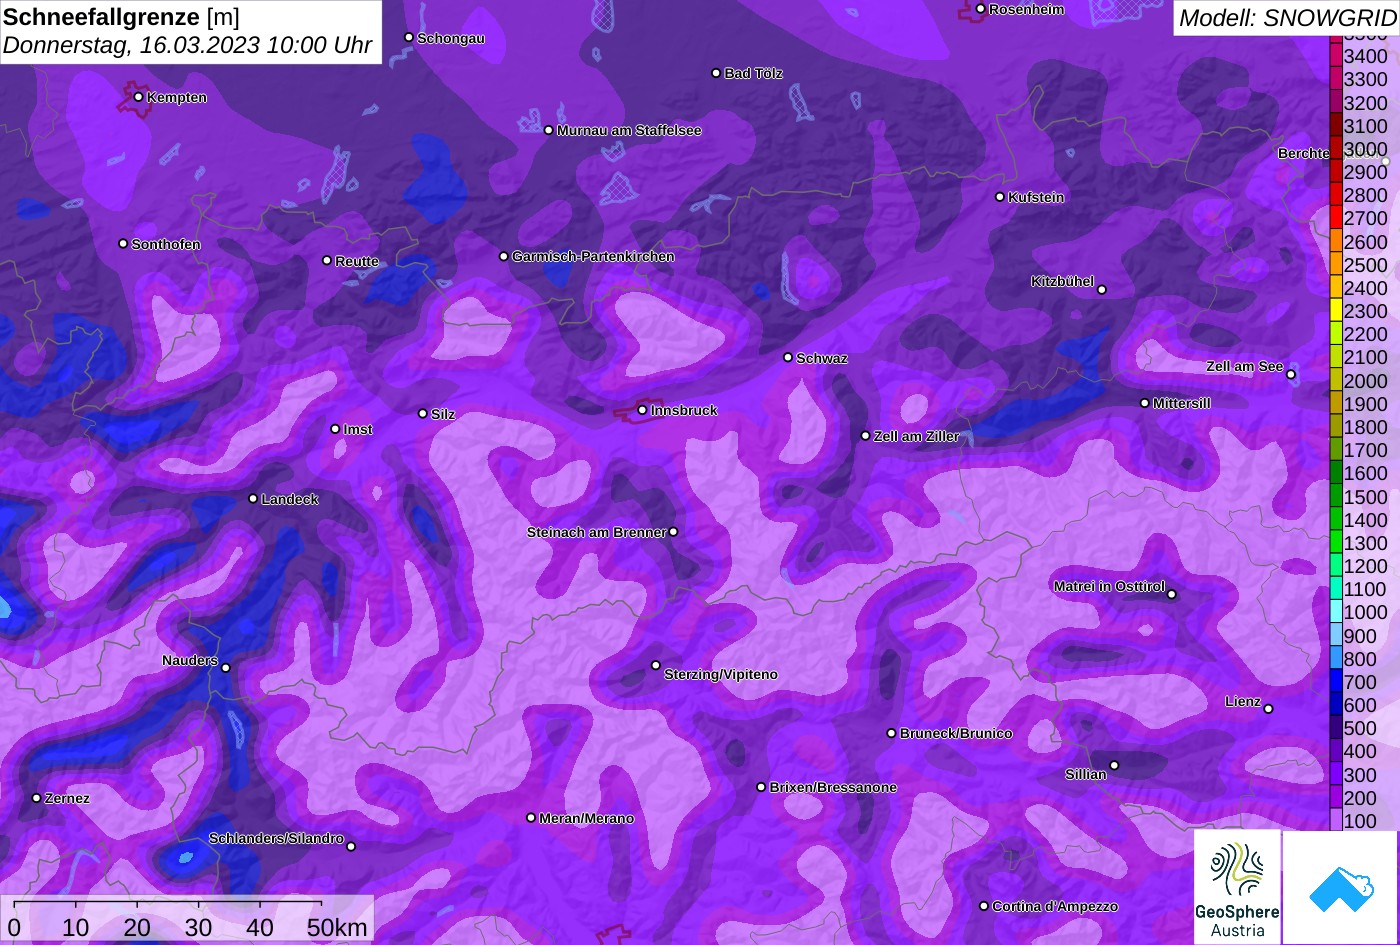The height and width of the screenshot is (945, 1400).
Task: Click the Sonthofen marker dot
Action: coord(123,243)
